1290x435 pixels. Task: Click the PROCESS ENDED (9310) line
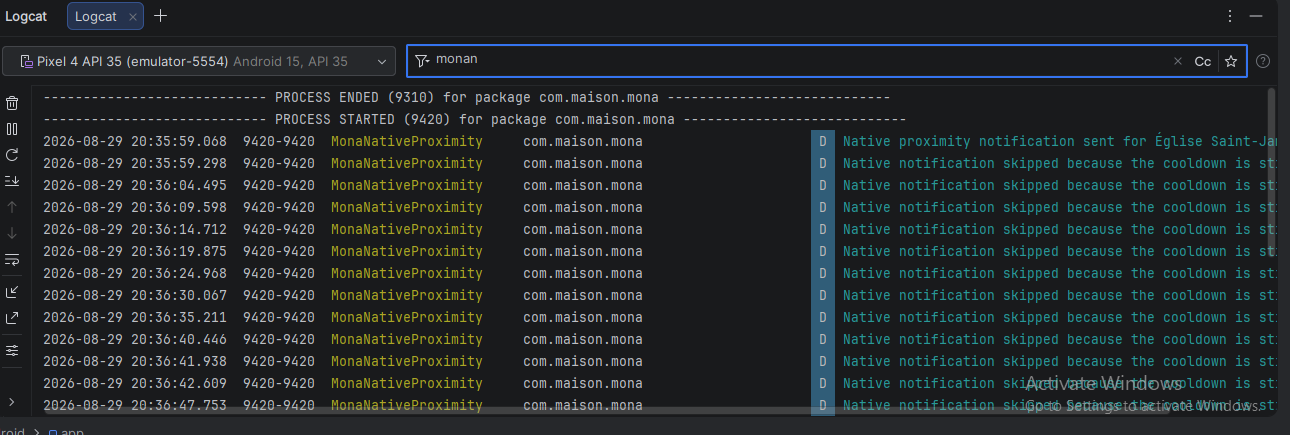point(466,98)
